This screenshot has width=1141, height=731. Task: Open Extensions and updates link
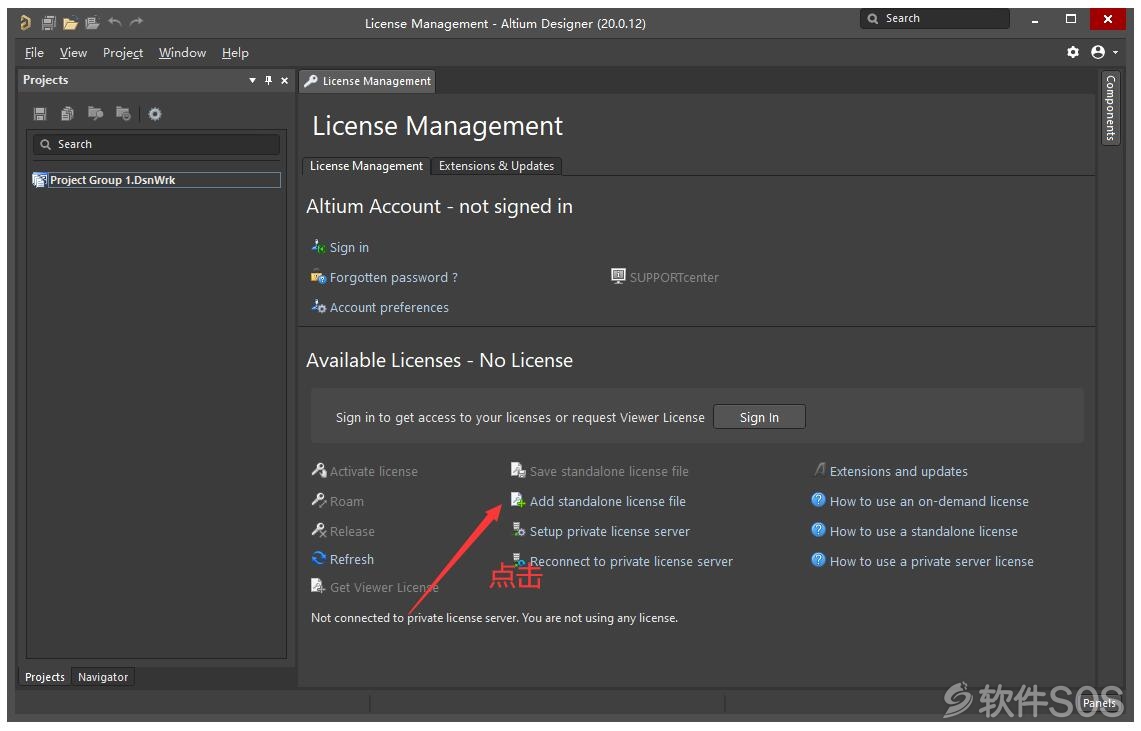point(899,471)
